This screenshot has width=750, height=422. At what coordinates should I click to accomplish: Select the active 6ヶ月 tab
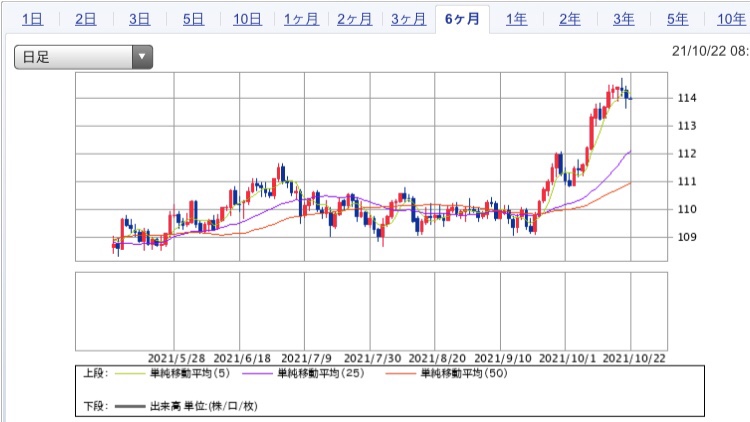(462, 19)
